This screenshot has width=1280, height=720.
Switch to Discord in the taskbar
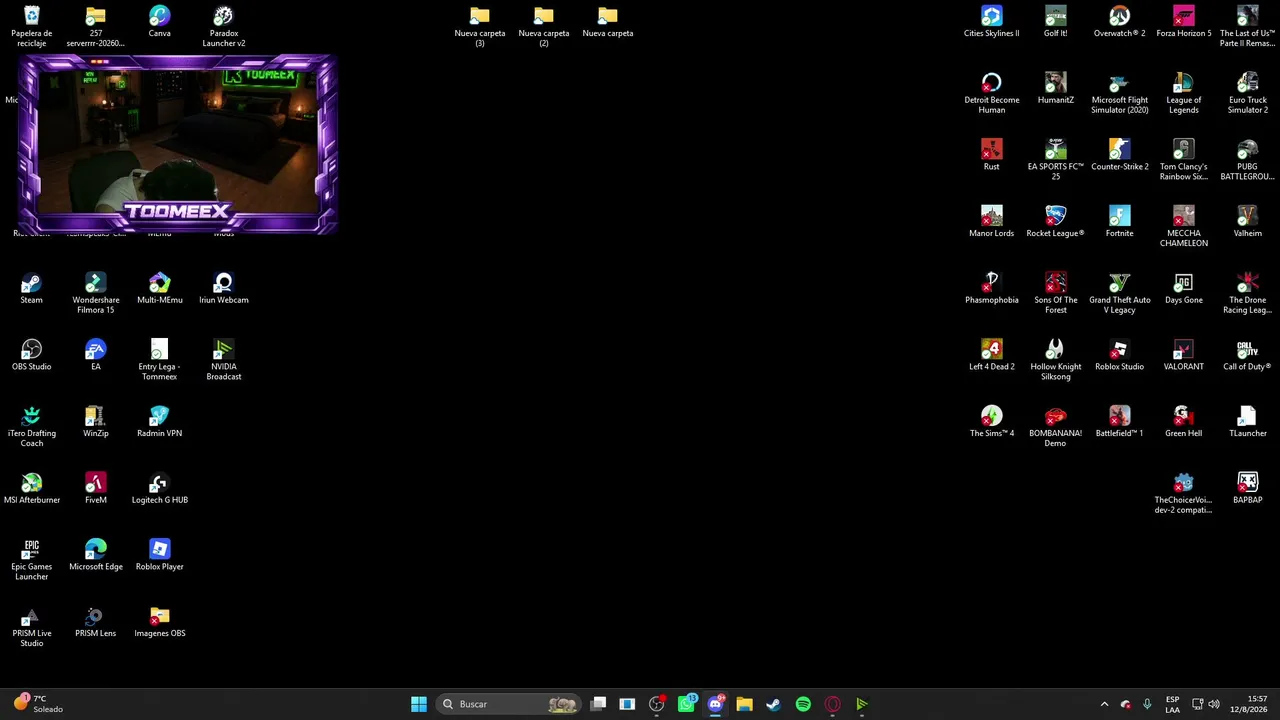click(x=715, y=704)
